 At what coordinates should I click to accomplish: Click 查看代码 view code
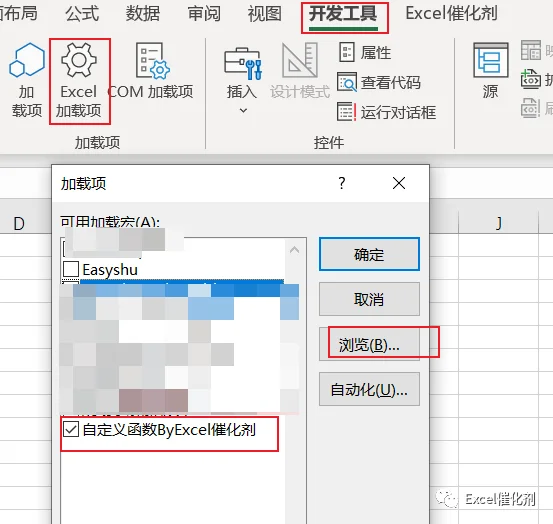(379, 83)
